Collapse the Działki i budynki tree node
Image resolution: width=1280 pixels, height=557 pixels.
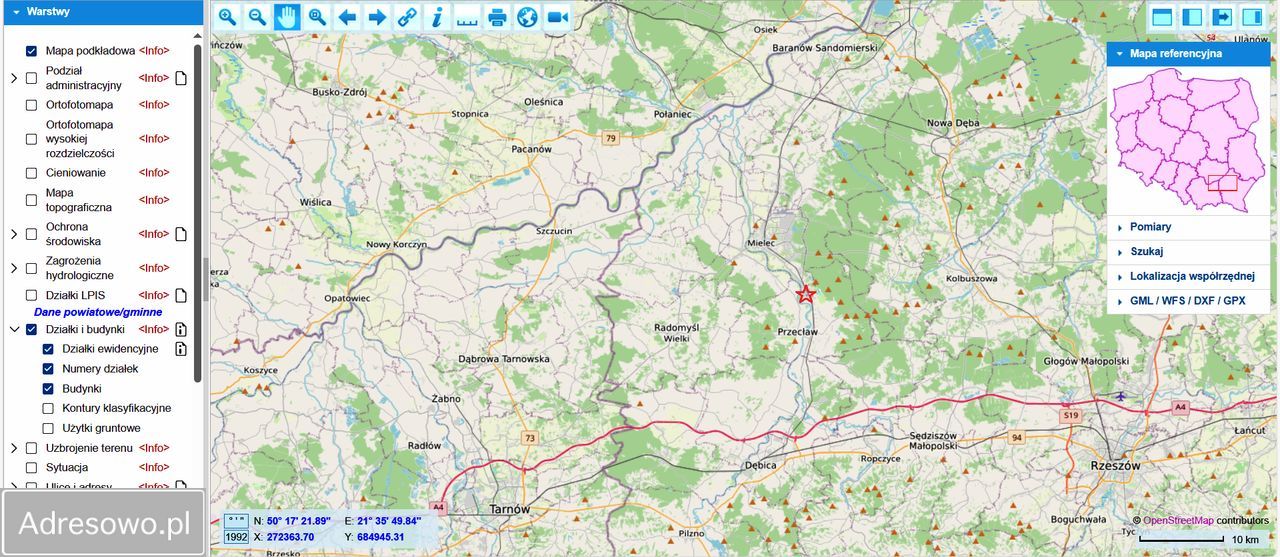point(14,329)
